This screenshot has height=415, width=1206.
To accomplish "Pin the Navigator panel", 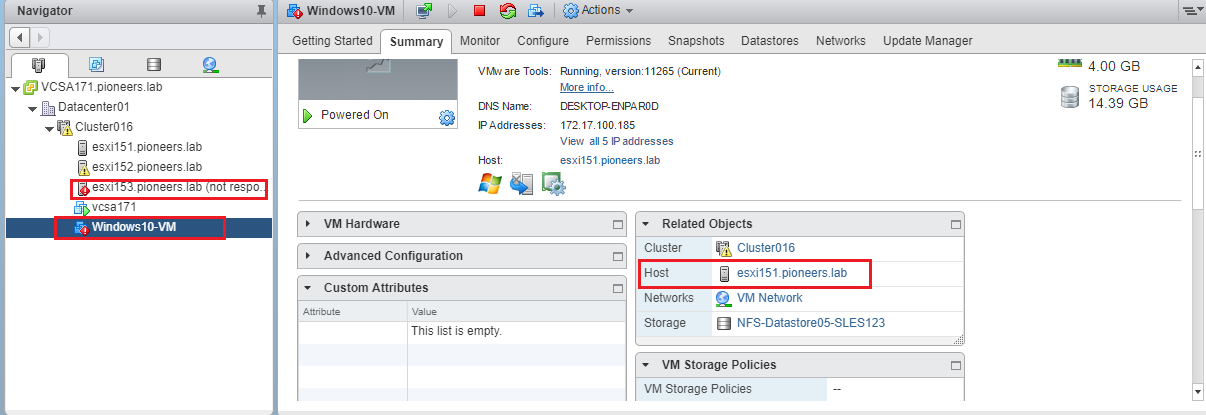I will (x=261, y=11).
